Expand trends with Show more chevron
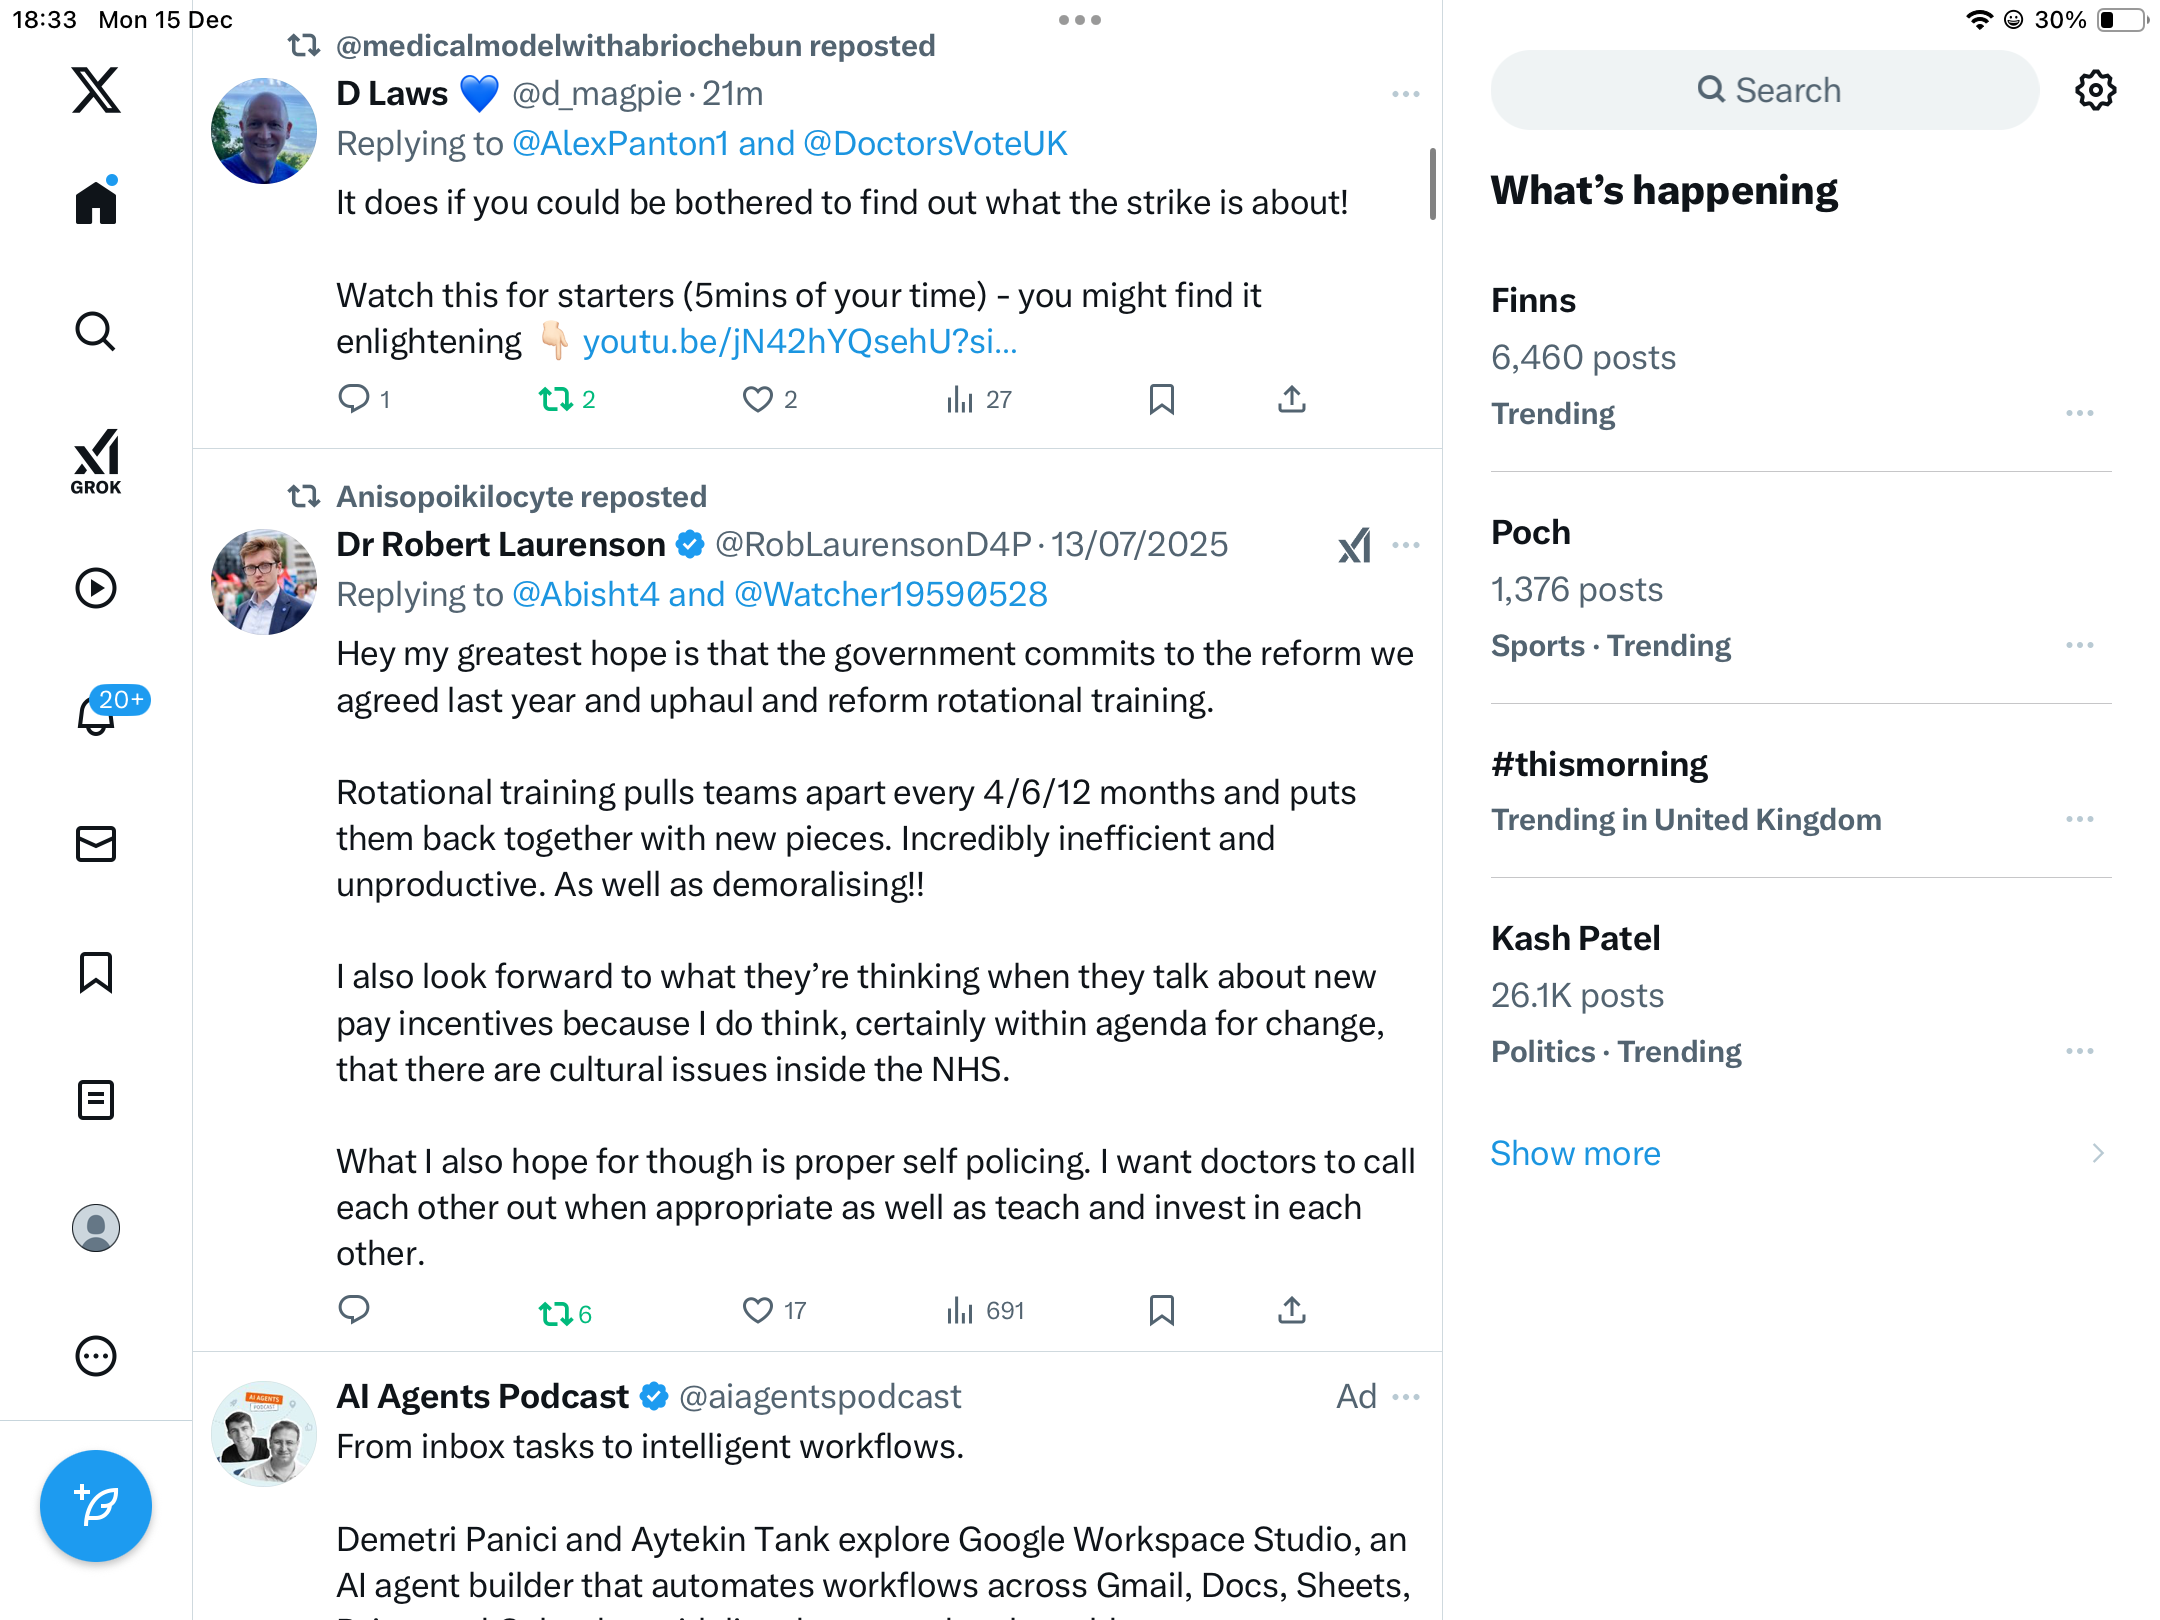 (2097, 1153)
